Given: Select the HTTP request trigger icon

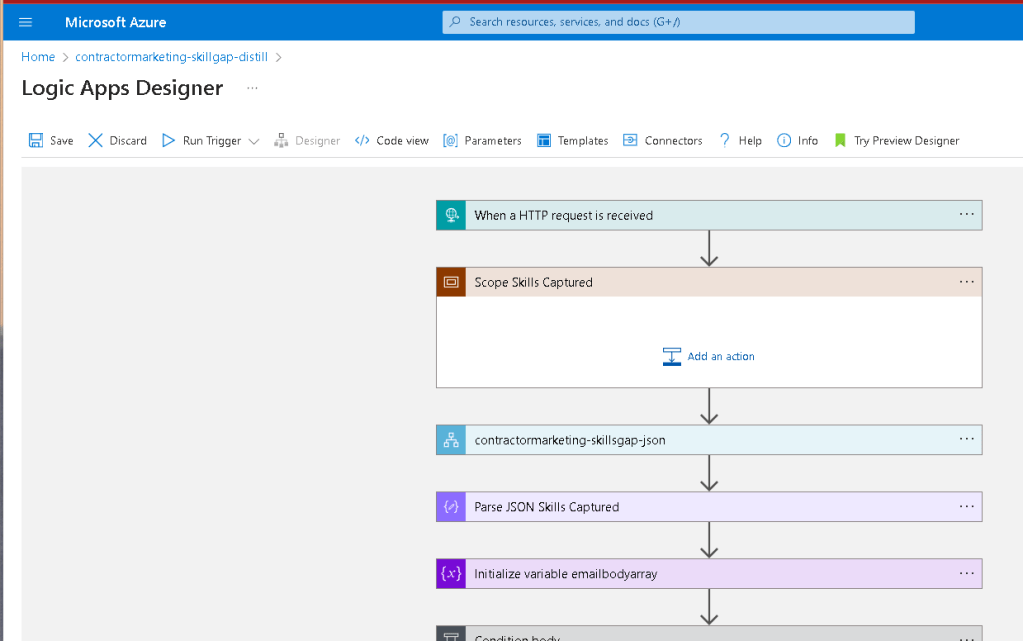Looking at the screenshot, I should [451, 215].
